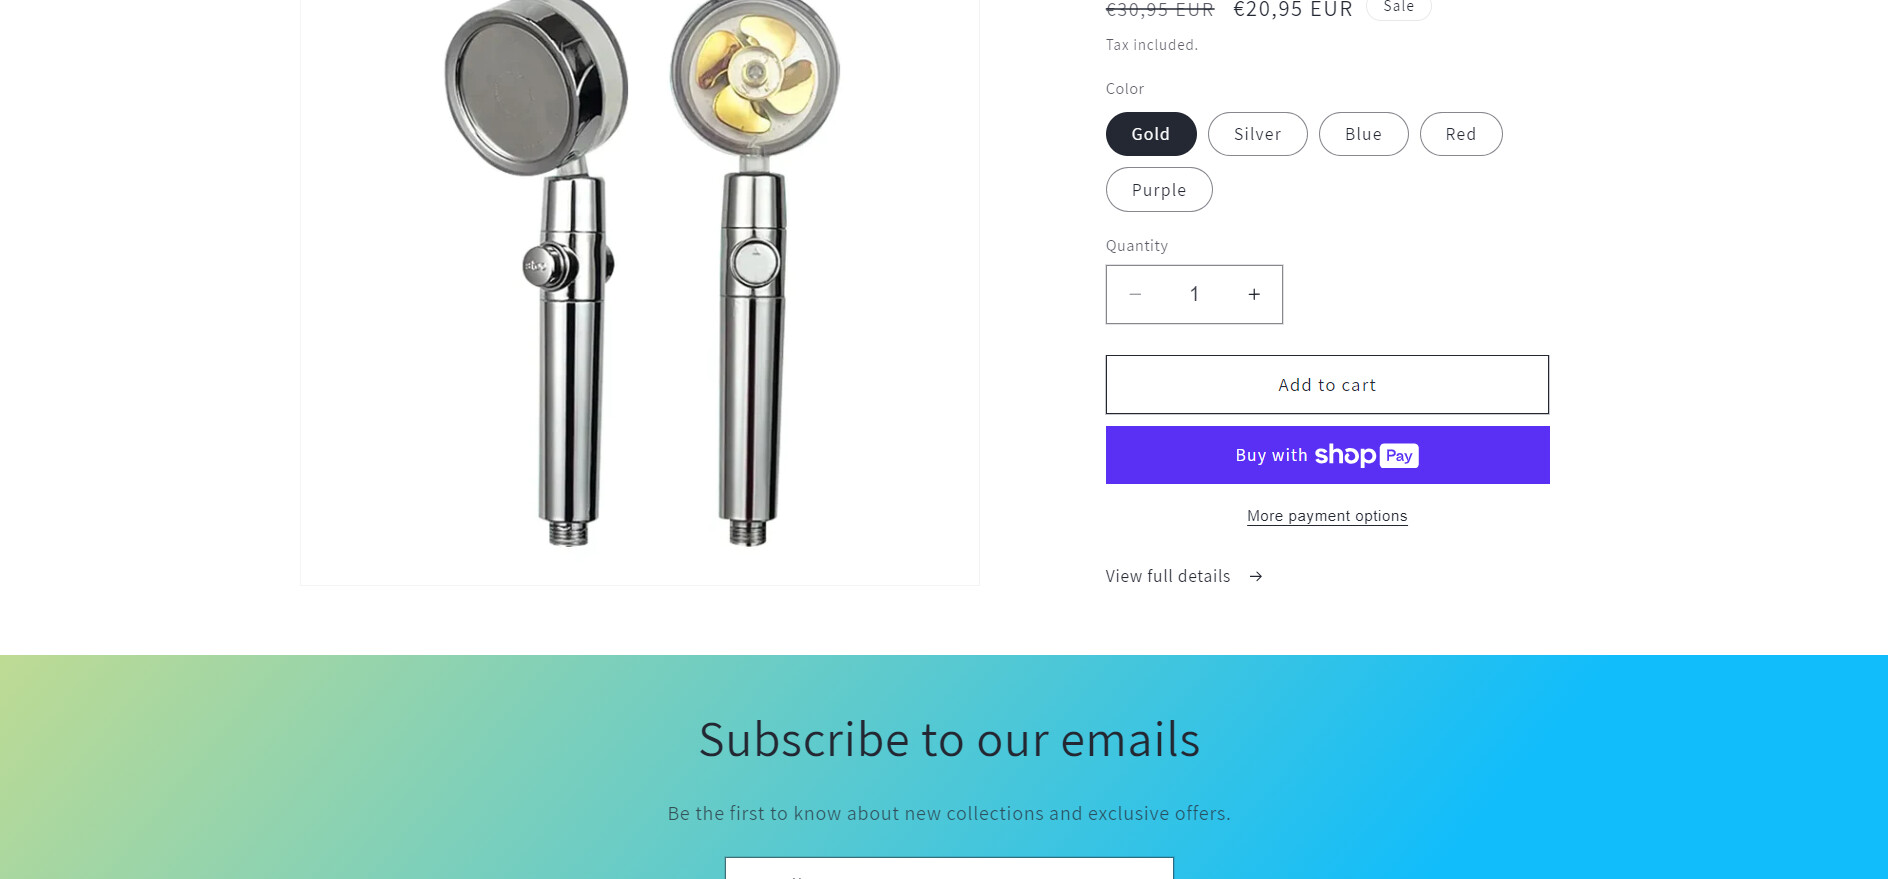Image resolution: width=1888 pixels, height=879 pixels.
Task: Buy now with Shop Pay button
Action: pyautogui.click(x=1327, y=455)
